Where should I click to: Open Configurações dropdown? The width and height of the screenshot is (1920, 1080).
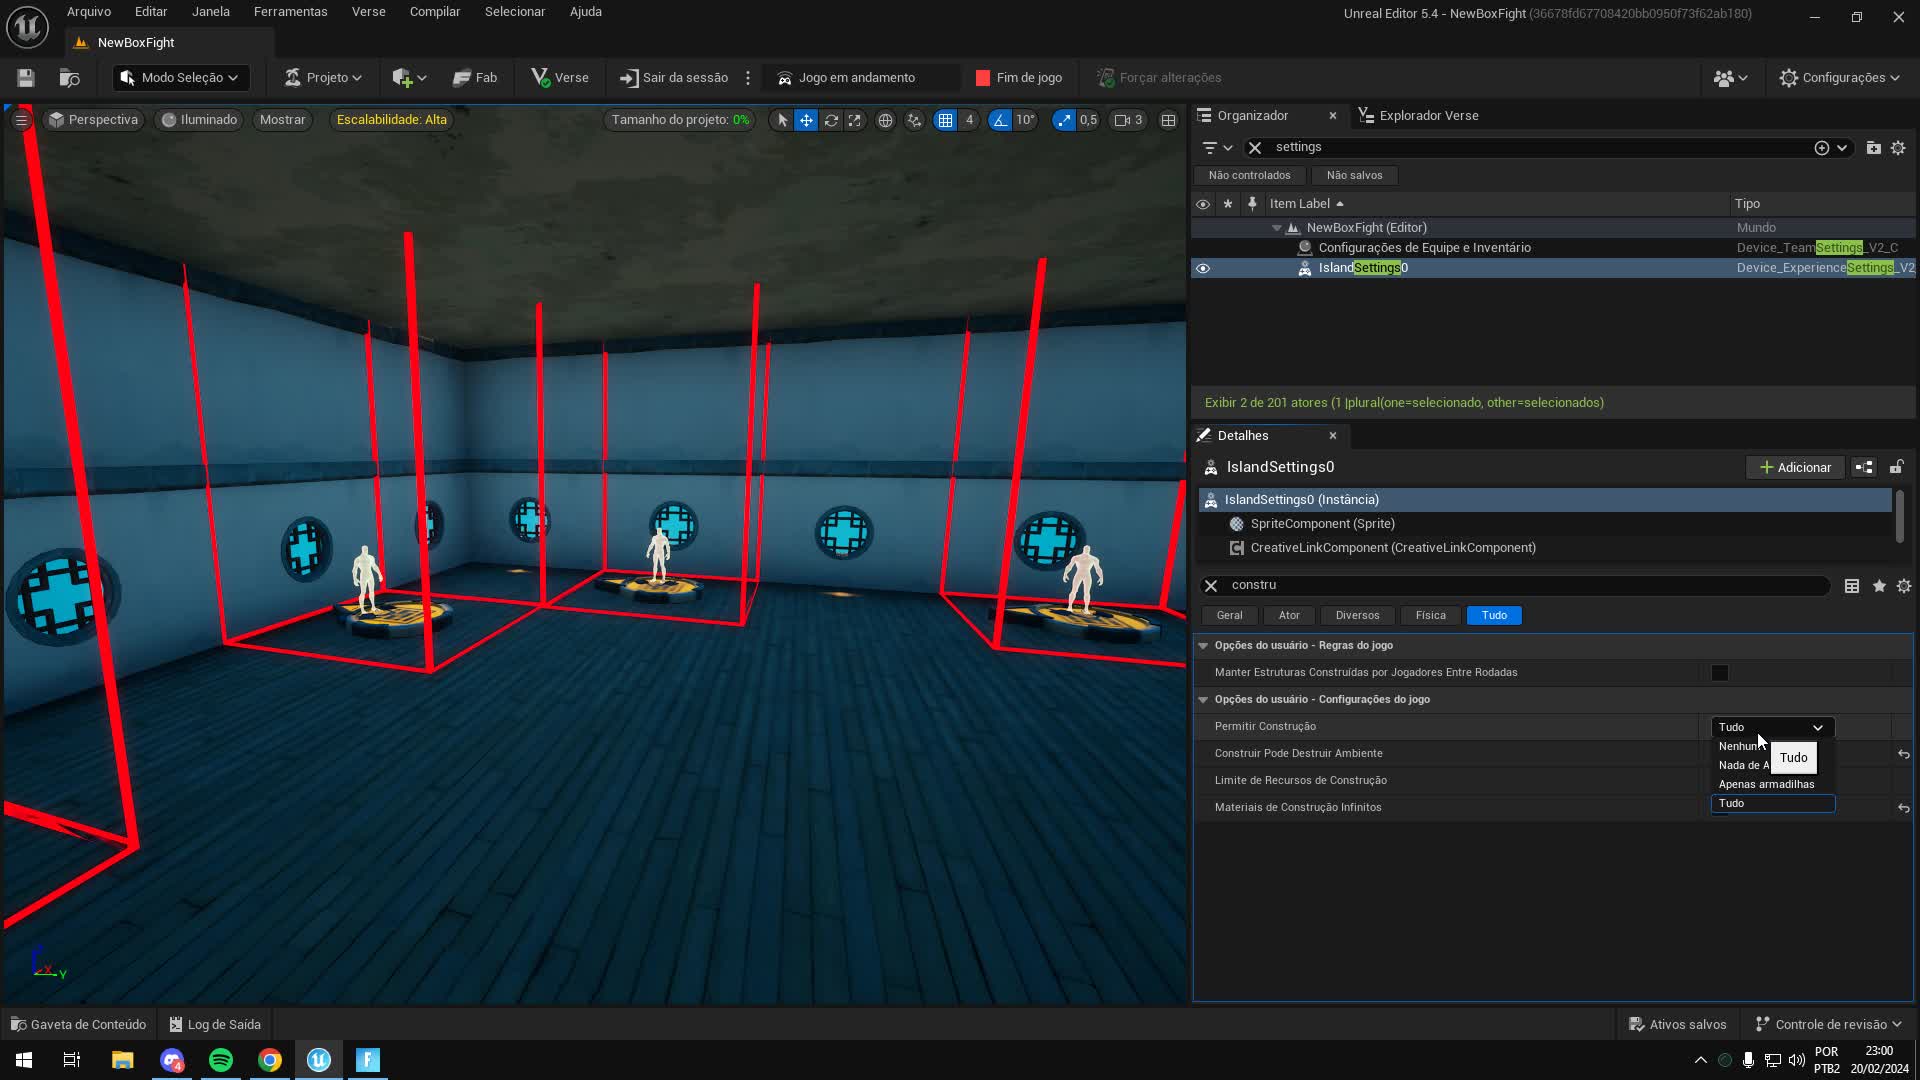tap(1840, 78)
